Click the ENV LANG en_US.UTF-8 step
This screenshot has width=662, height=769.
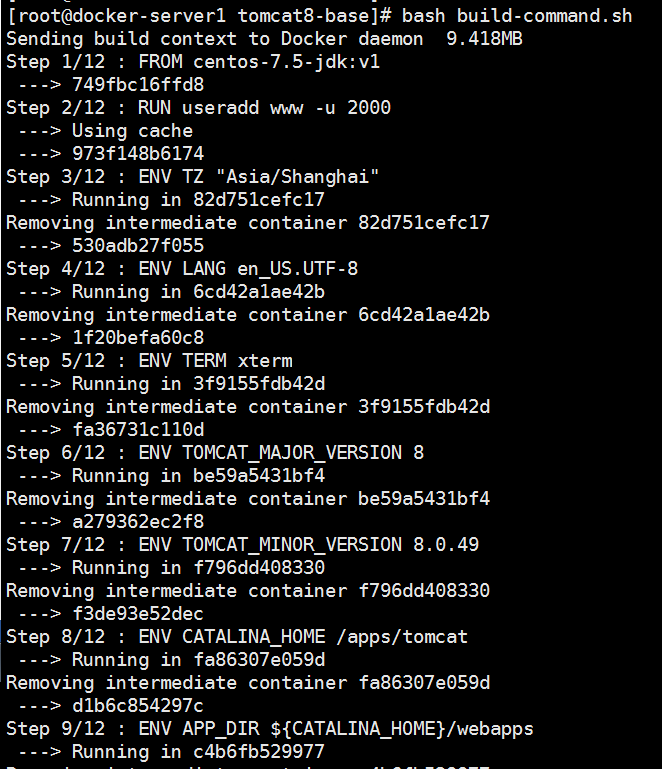click(182, 269)
